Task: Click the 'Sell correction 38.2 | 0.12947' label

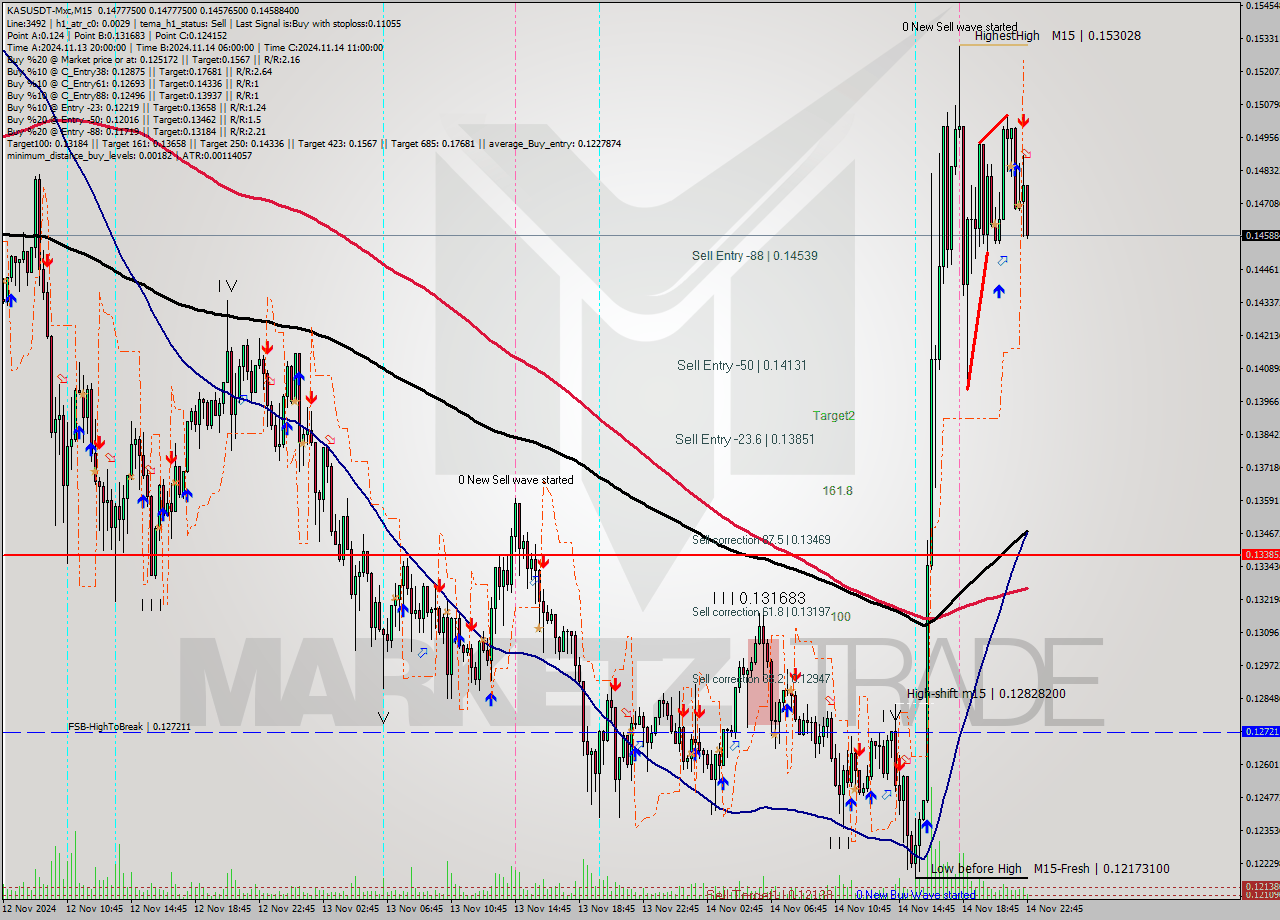Action: 761,679
